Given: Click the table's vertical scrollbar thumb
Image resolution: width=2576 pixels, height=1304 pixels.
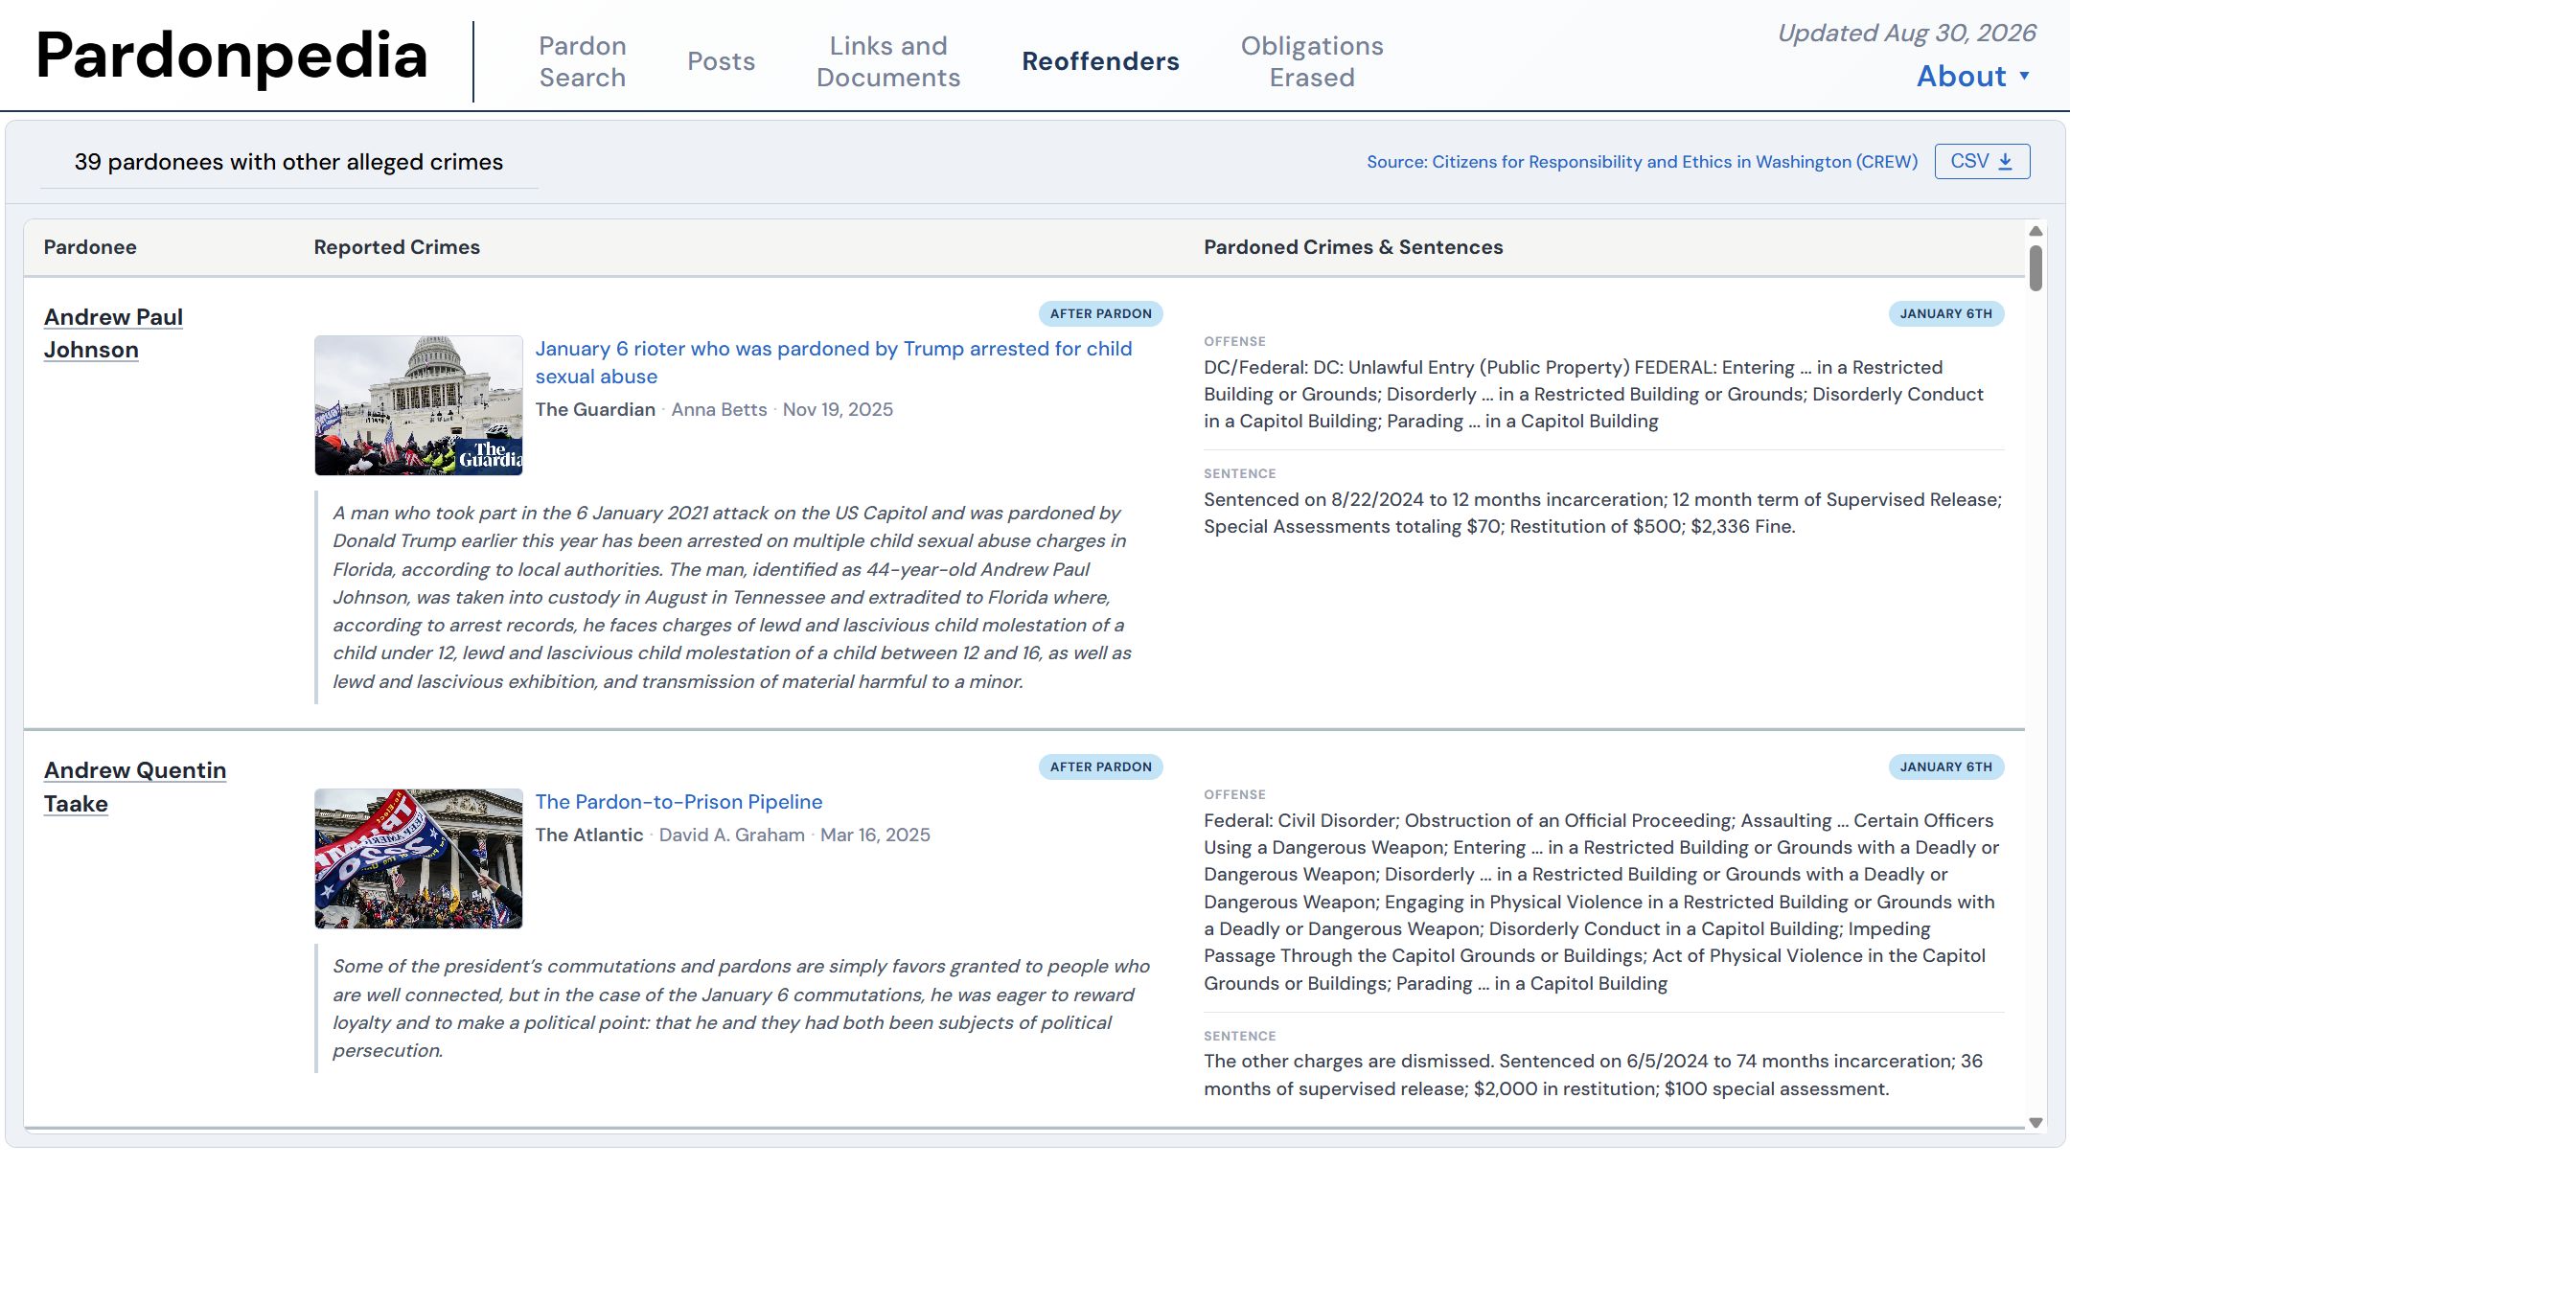Looking at the screenshot, I should (2035, 268).
